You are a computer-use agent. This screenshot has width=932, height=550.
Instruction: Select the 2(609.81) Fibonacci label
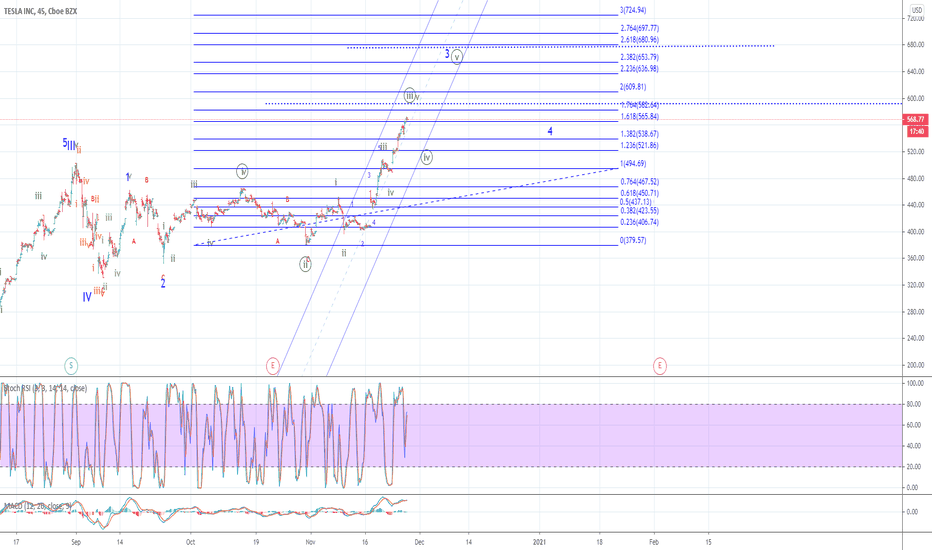point(632,87)
